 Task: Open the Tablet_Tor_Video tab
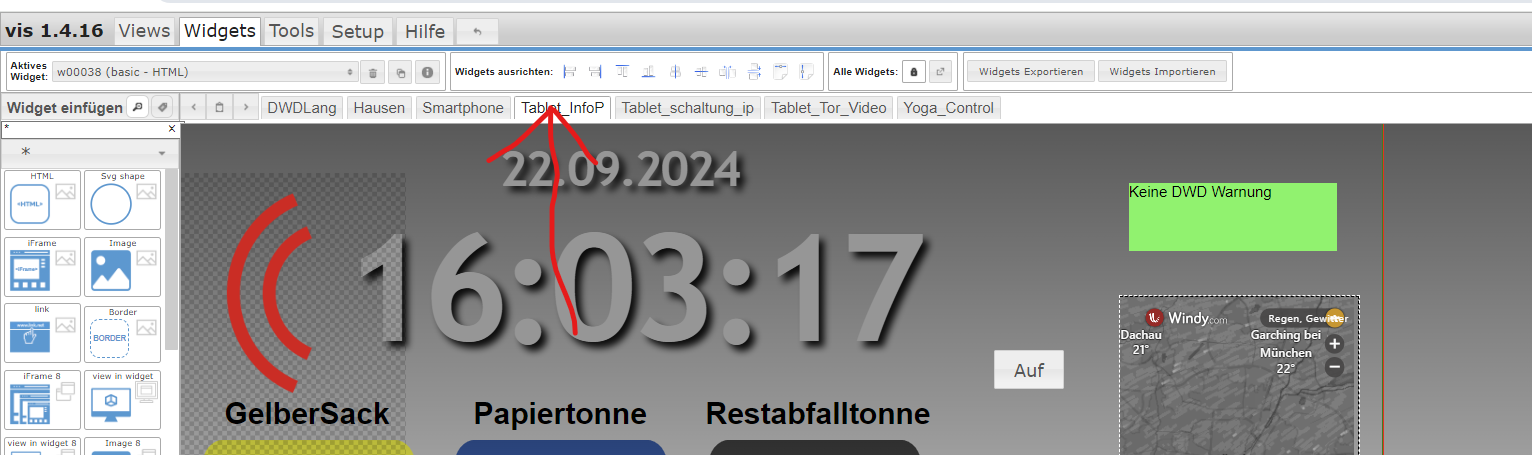point(829,108)
